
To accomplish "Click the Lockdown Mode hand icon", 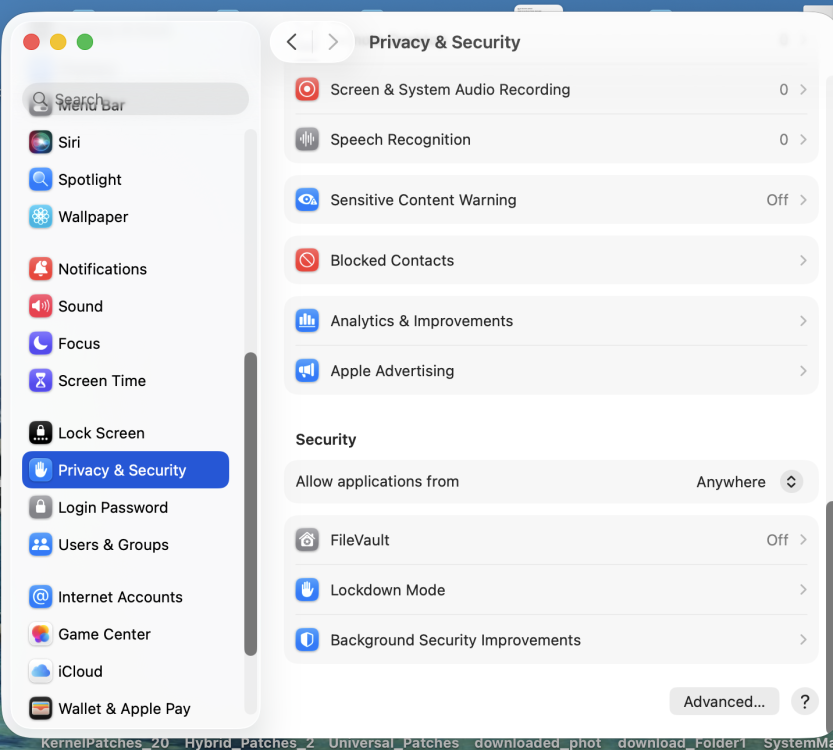I will (x=307, y=590).
